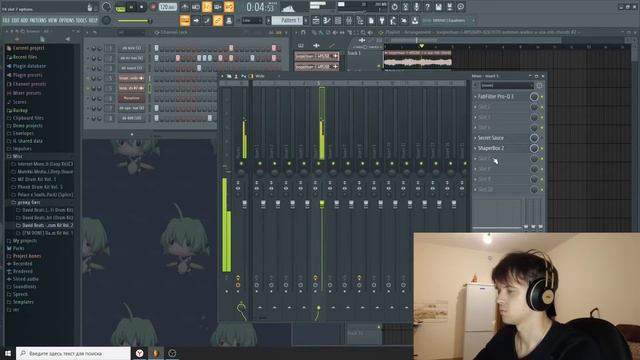This screenshot has height=360, width=640.
Task: Open the Pattern 1 selector
Action: 288,20
